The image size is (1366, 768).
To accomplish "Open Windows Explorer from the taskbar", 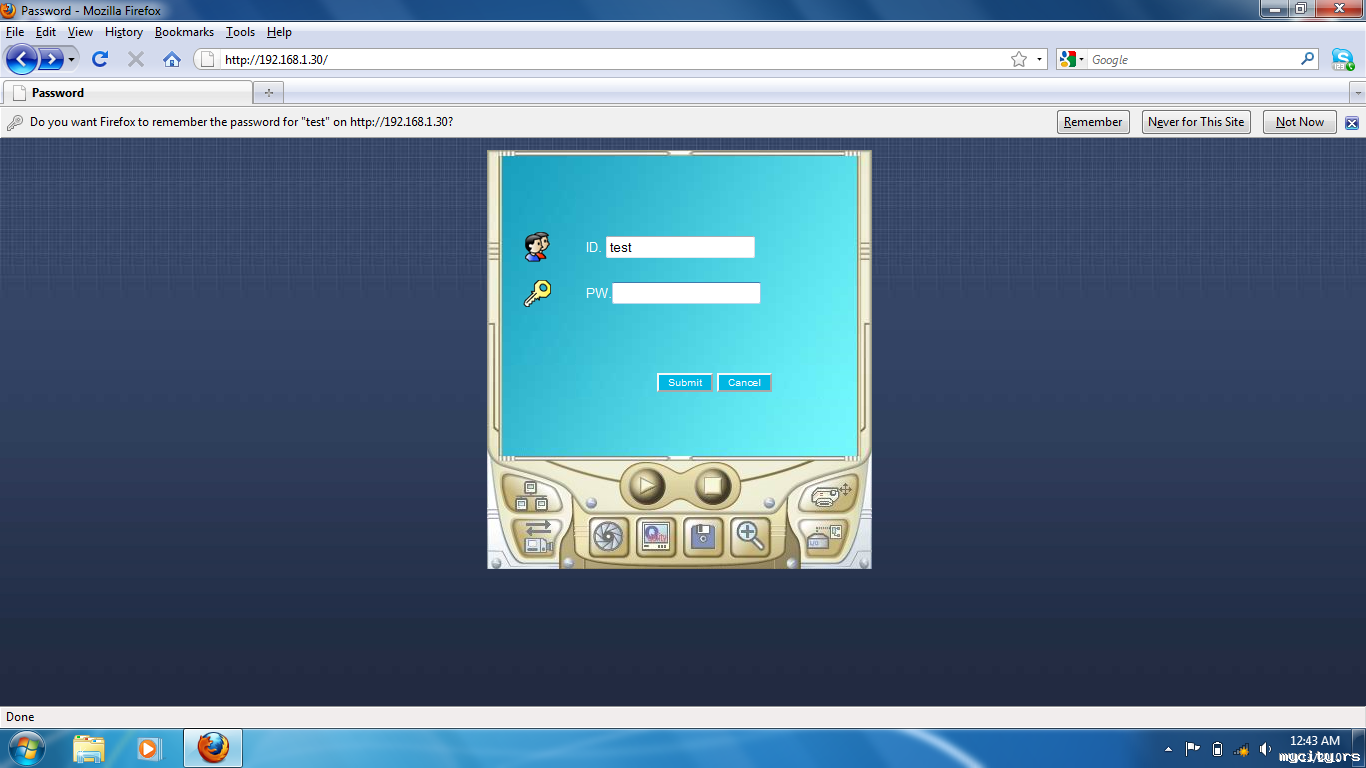I will pyautogui.click(x=89, y=748).
